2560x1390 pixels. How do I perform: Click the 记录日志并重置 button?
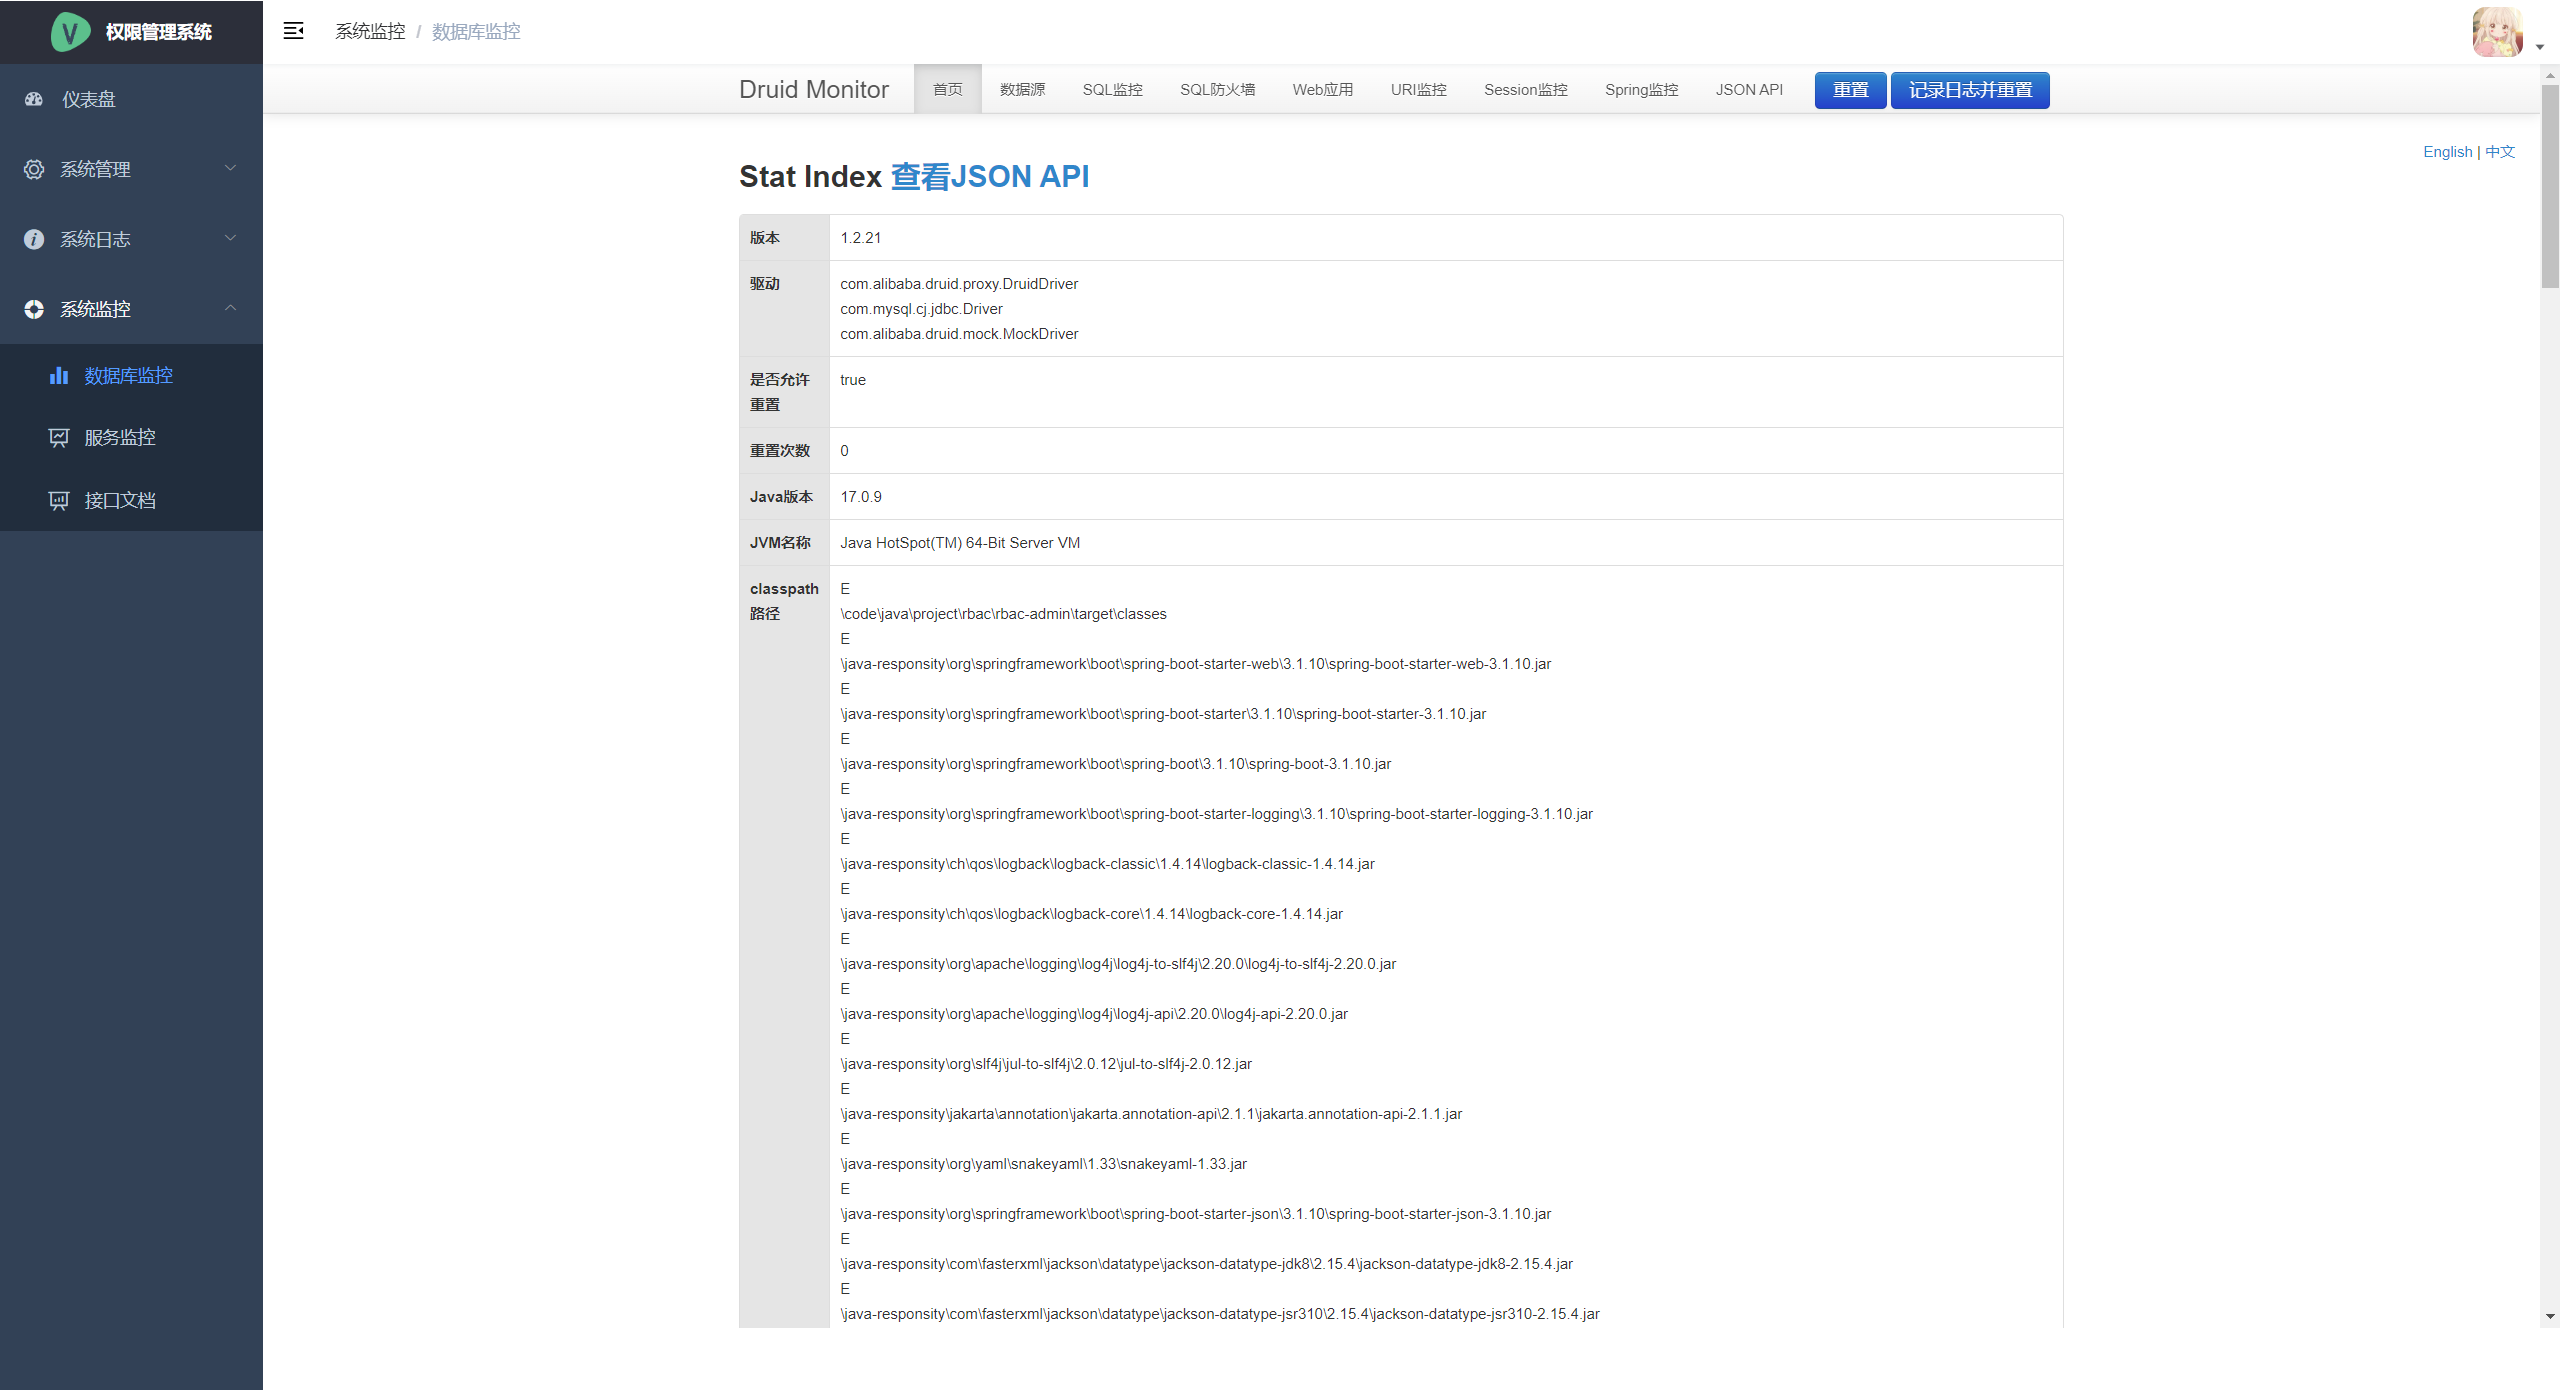click(x=1969, y=90)
